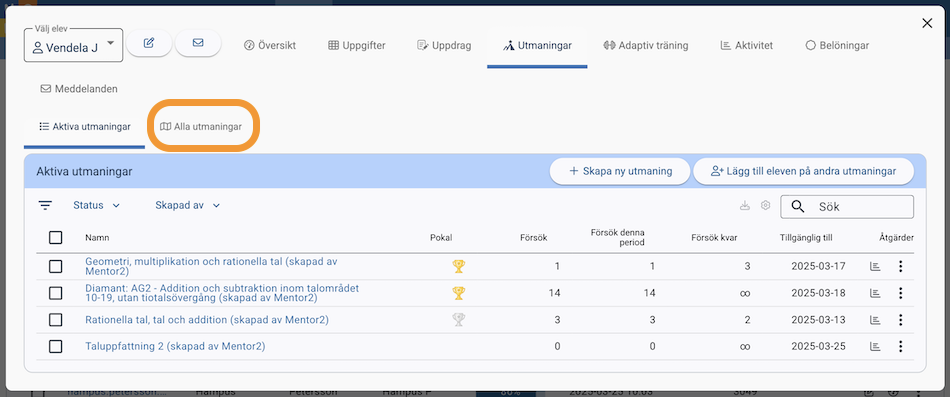The image size is (950, 397).
Task: Open table settings gear icon
Action: click(765, 205)
